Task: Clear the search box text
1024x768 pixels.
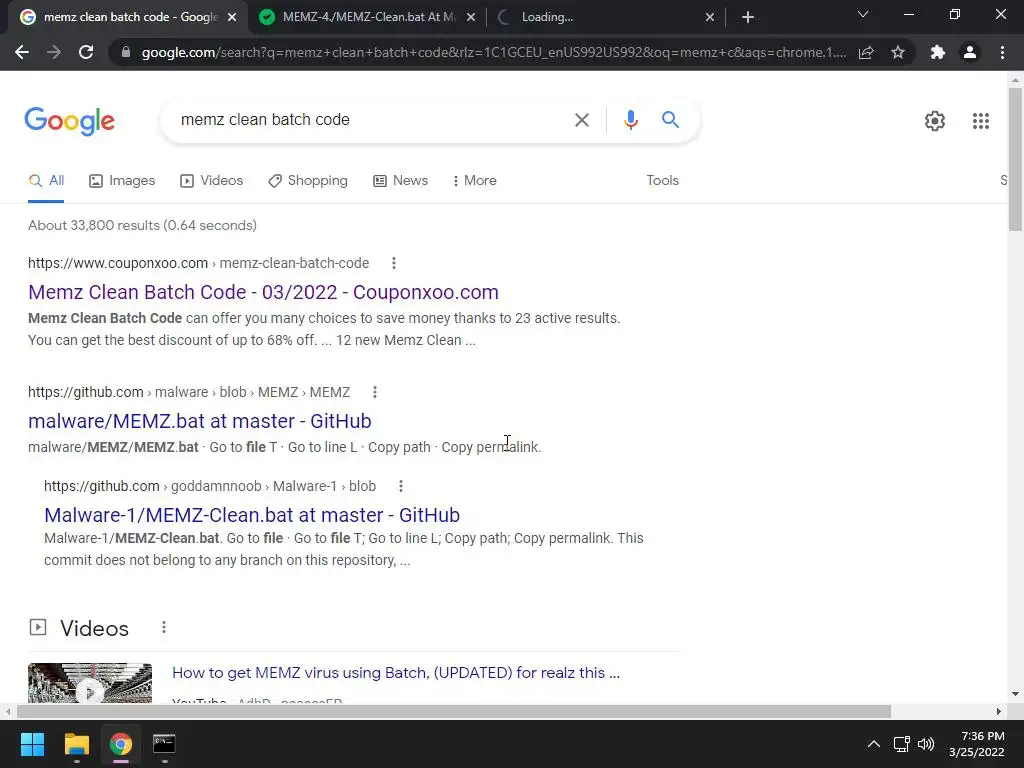Action: point(581,120)
